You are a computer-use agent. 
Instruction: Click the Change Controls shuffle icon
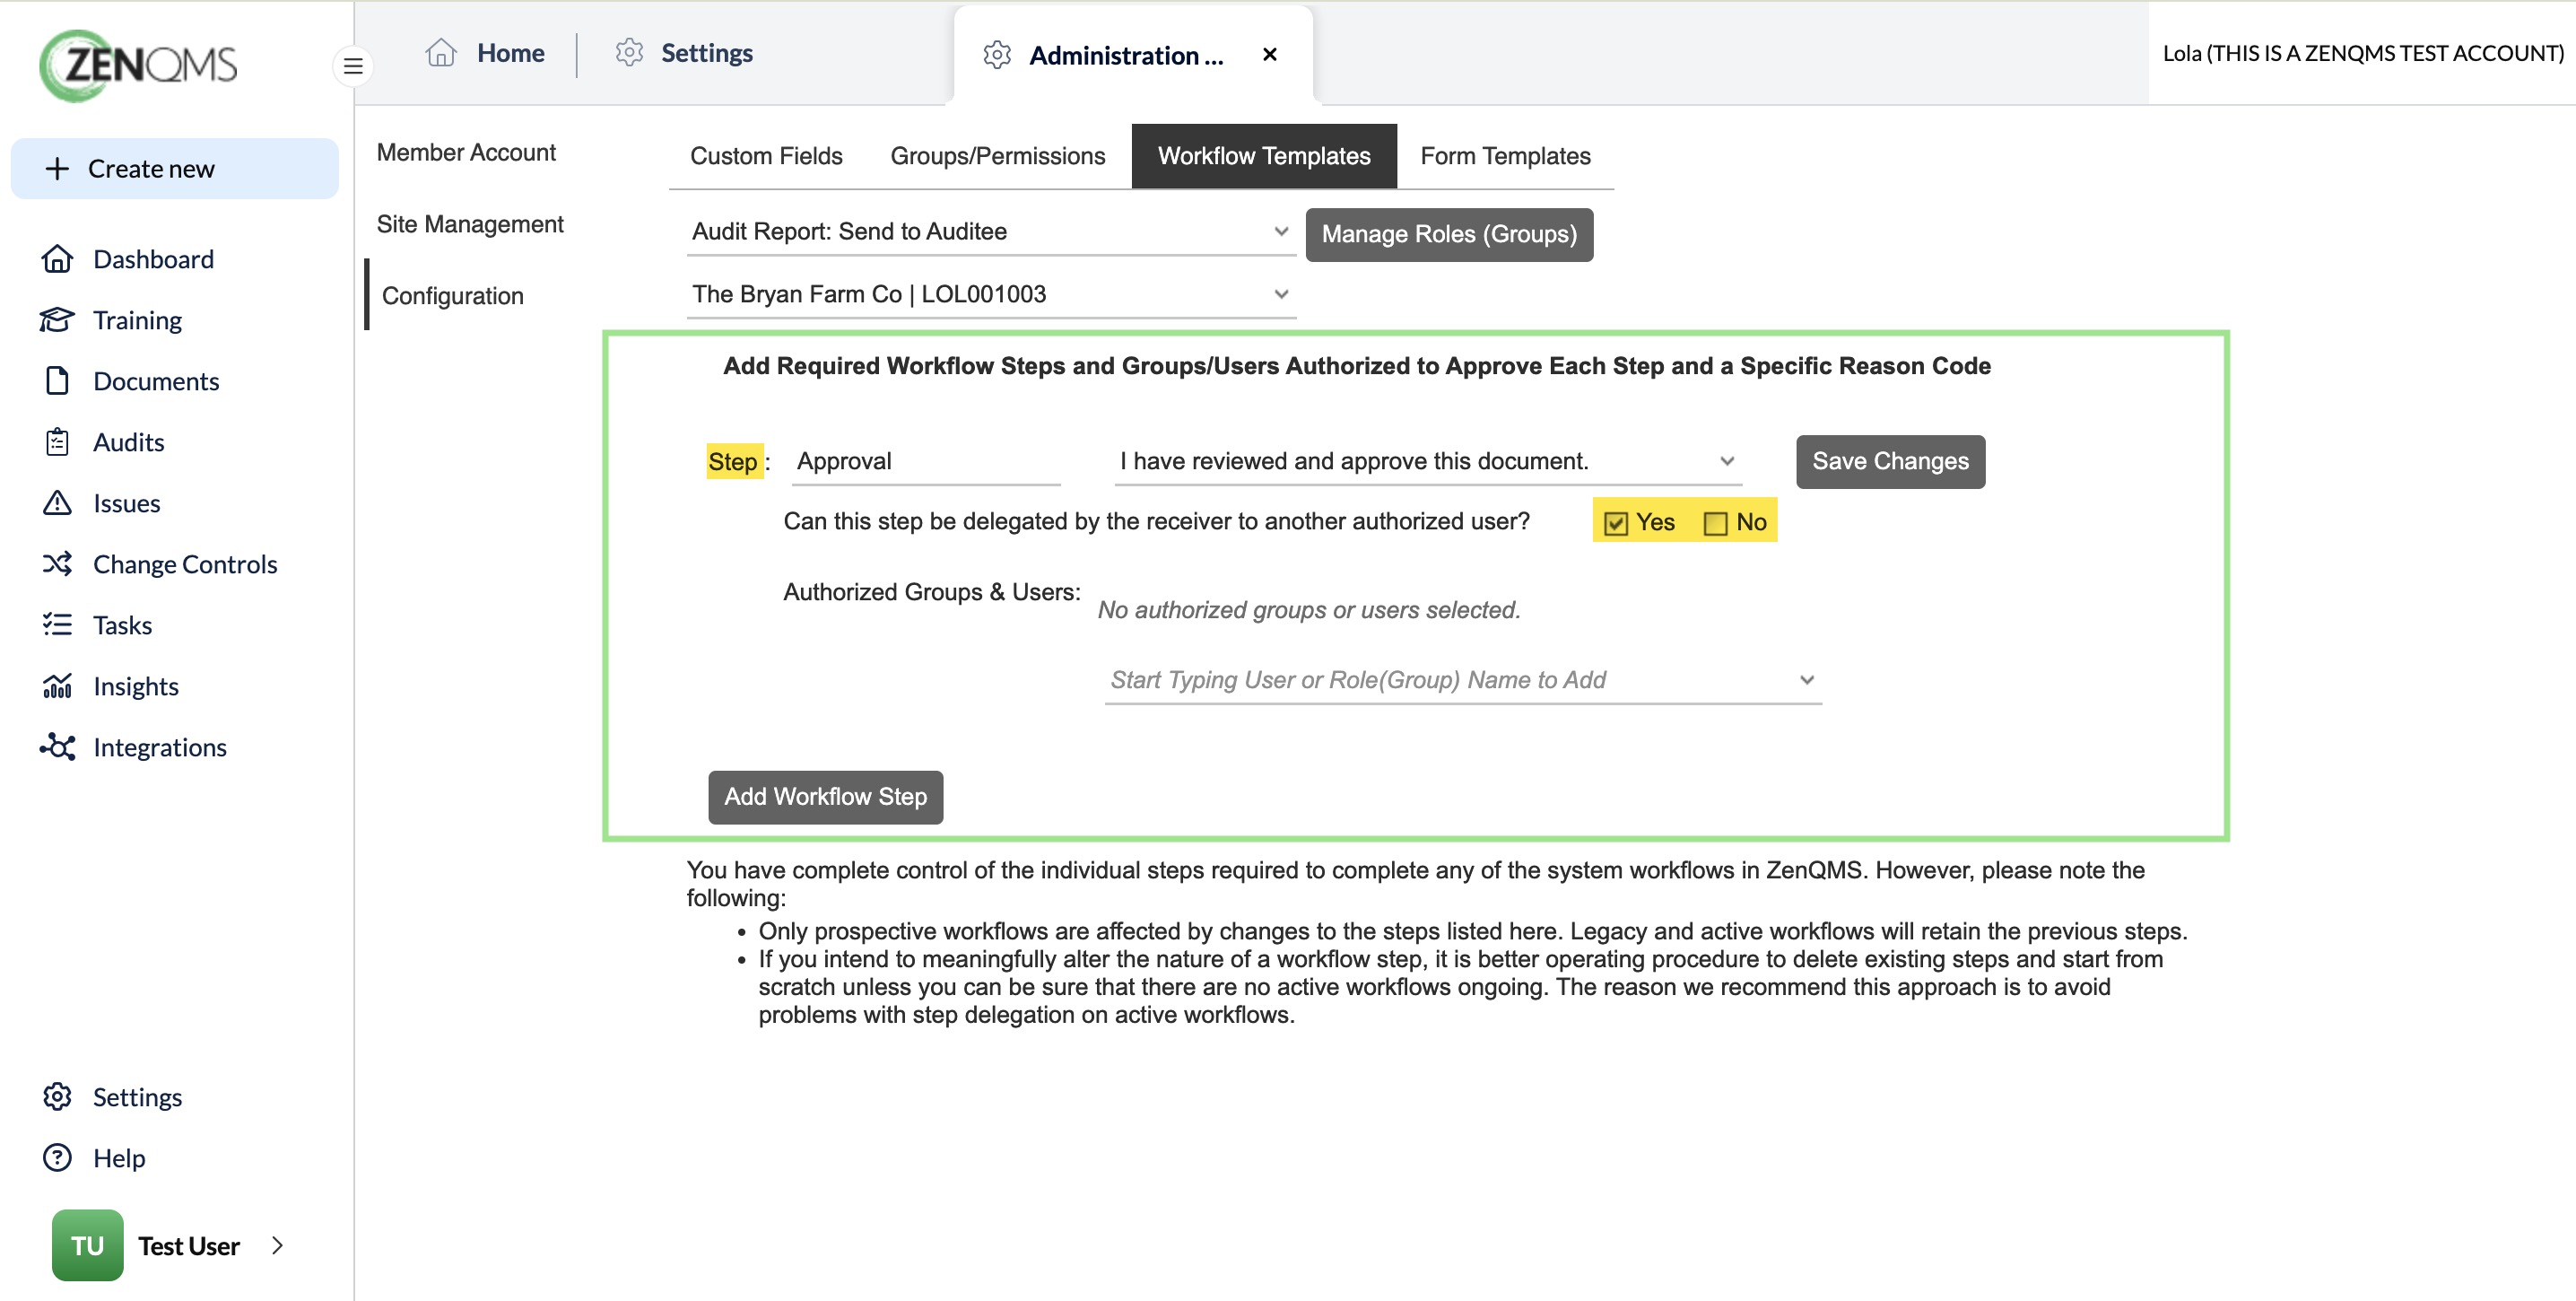coord(57,564)
